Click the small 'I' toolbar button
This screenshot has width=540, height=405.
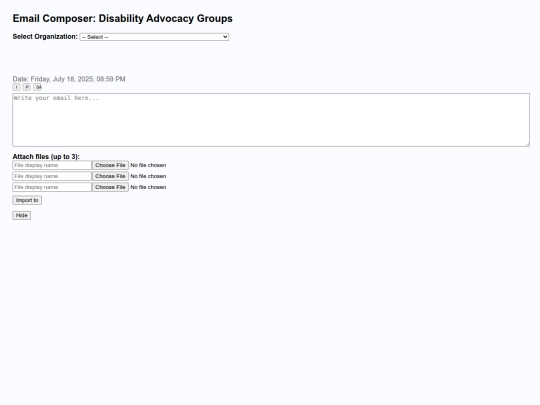17,87
